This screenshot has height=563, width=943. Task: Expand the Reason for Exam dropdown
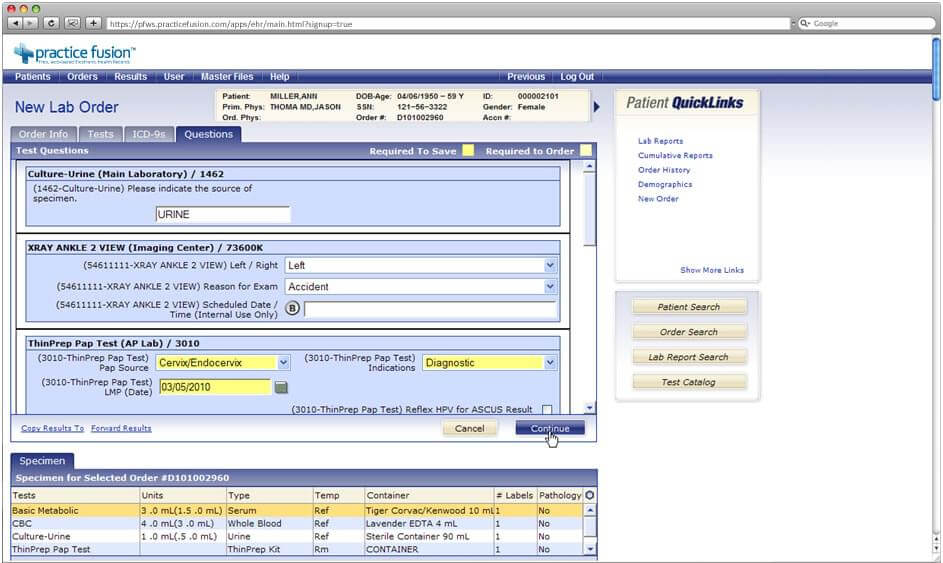pos(421,287)
